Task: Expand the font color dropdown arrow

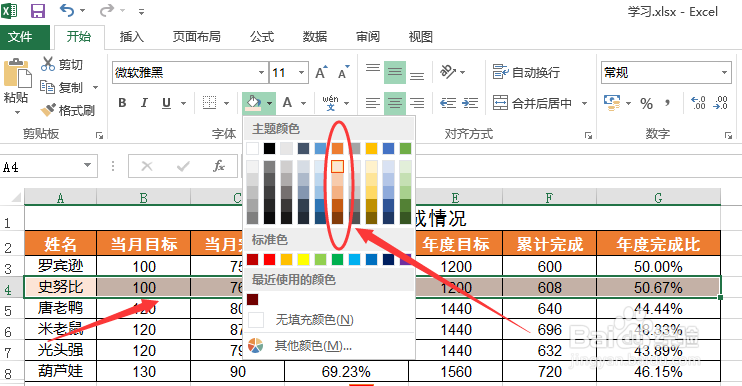Action: (303, 103)
